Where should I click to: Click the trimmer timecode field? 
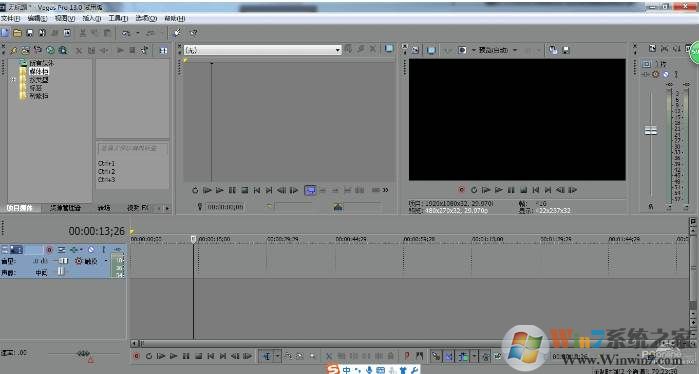pyautogui.click(x=225, y=207)
